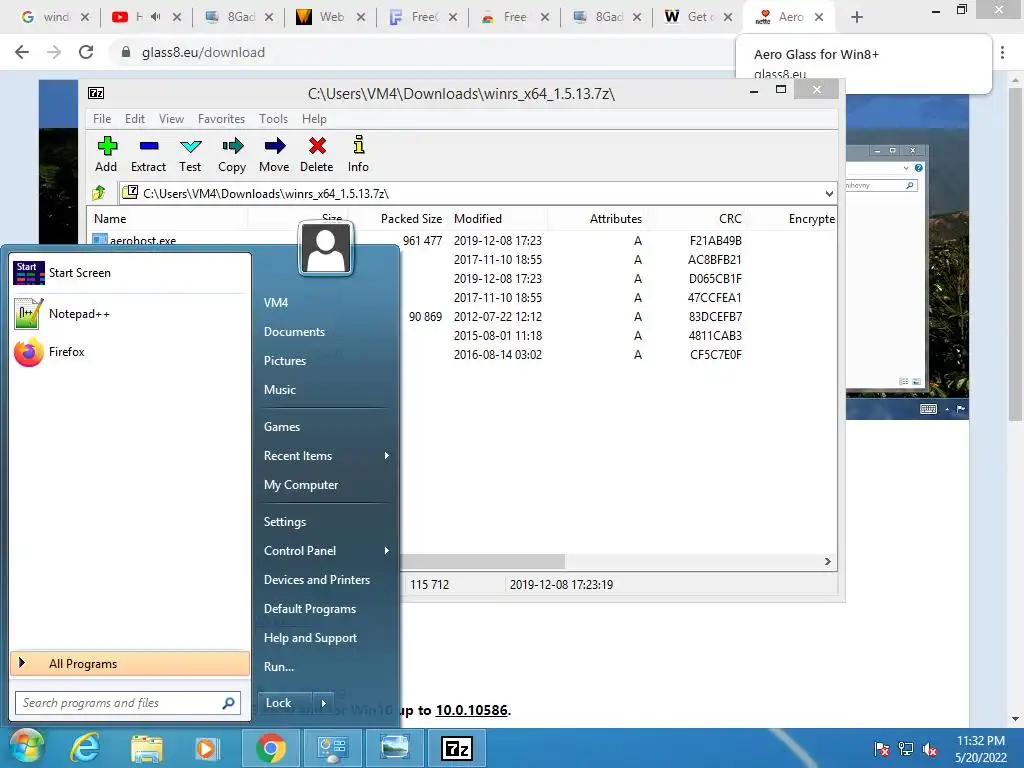Switch to the YouTube tab

147,17
